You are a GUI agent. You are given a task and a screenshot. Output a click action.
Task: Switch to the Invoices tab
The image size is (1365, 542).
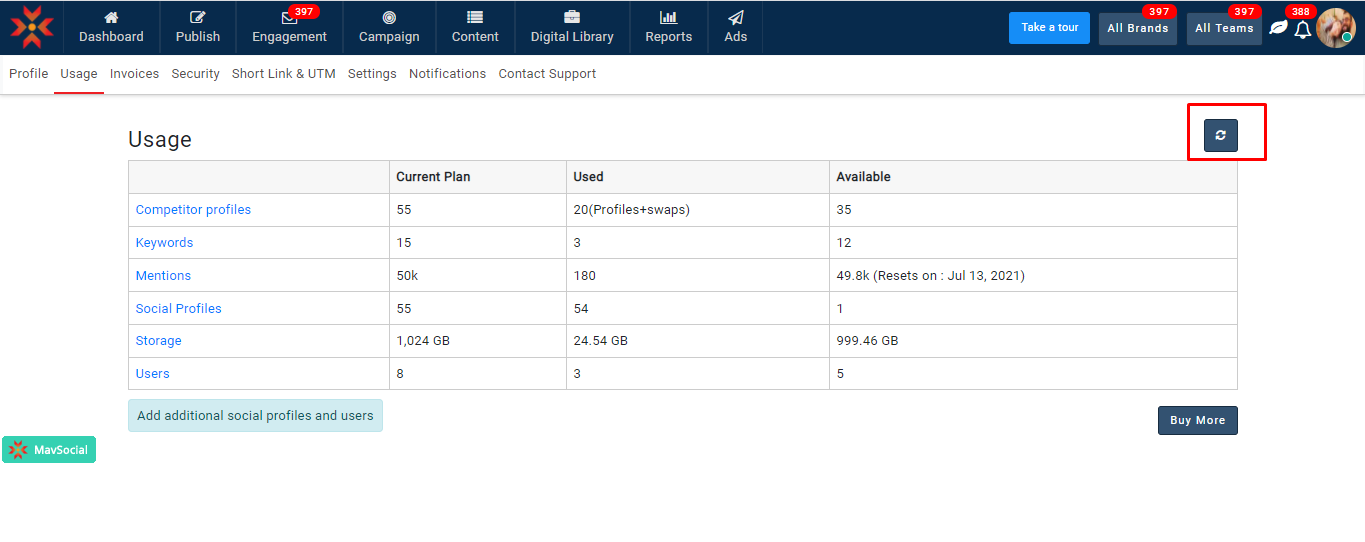pos(134,74)
